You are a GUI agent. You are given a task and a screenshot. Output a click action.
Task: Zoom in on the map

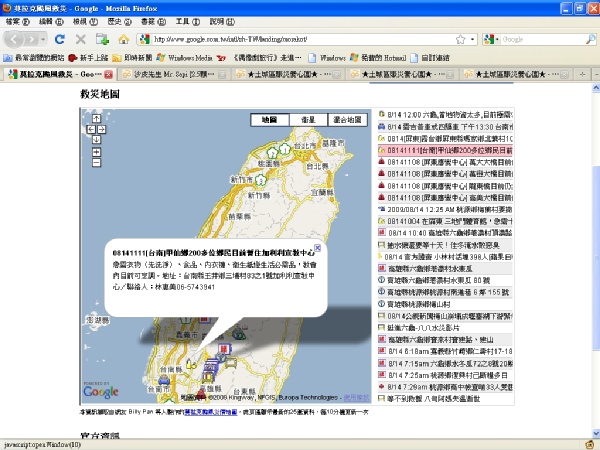tap(96, 152)
